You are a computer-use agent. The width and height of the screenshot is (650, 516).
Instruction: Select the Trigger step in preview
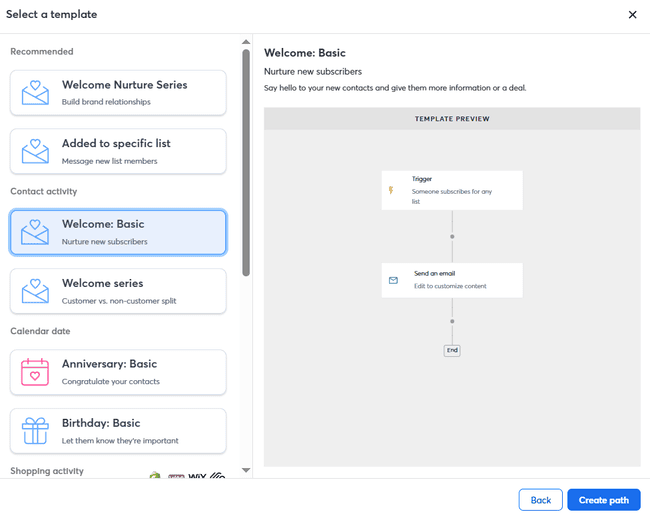tap(452, 190)
